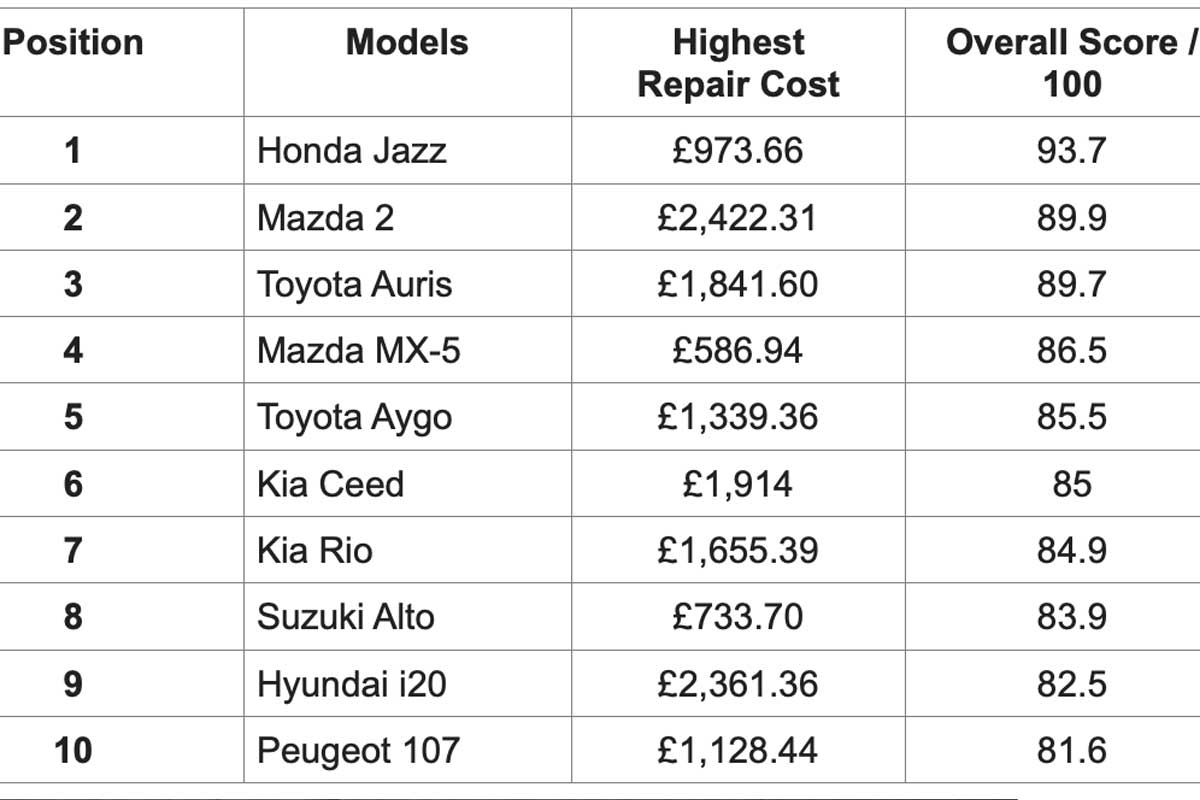The width and height of the screenshot is (1200, 800).
Task: Click the Kia Rio cell
Action: click(x=314, y=551)
